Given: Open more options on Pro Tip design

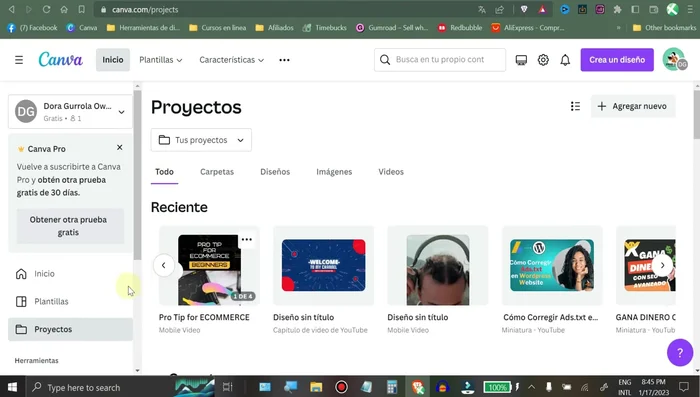Looking at the screenshot, I should click(x=246, y=239).
